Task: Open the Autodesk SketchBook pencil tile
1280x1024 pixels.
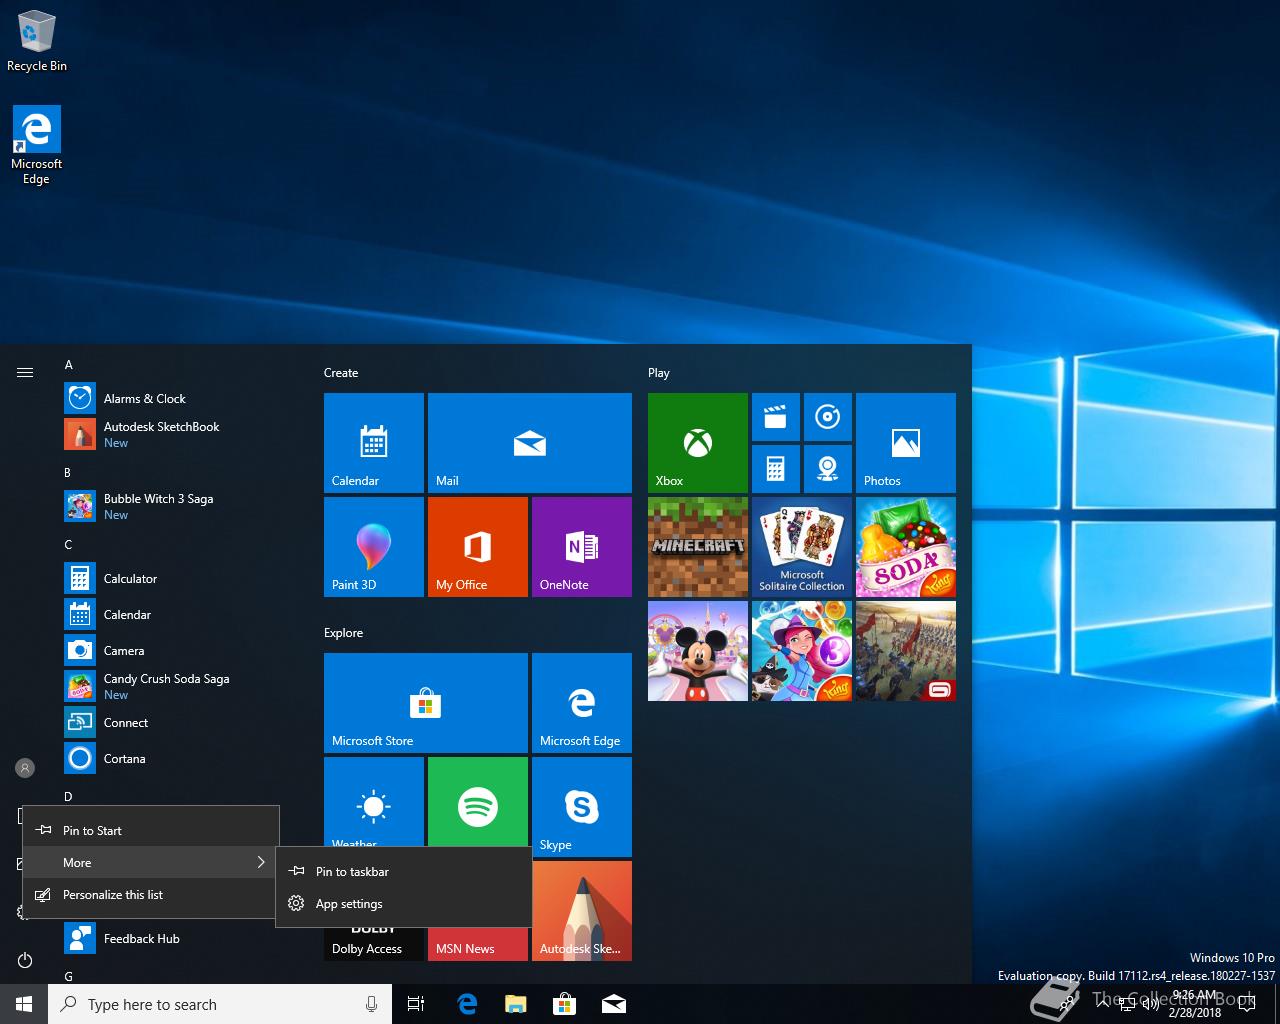Action: click(x=581, y=910)
